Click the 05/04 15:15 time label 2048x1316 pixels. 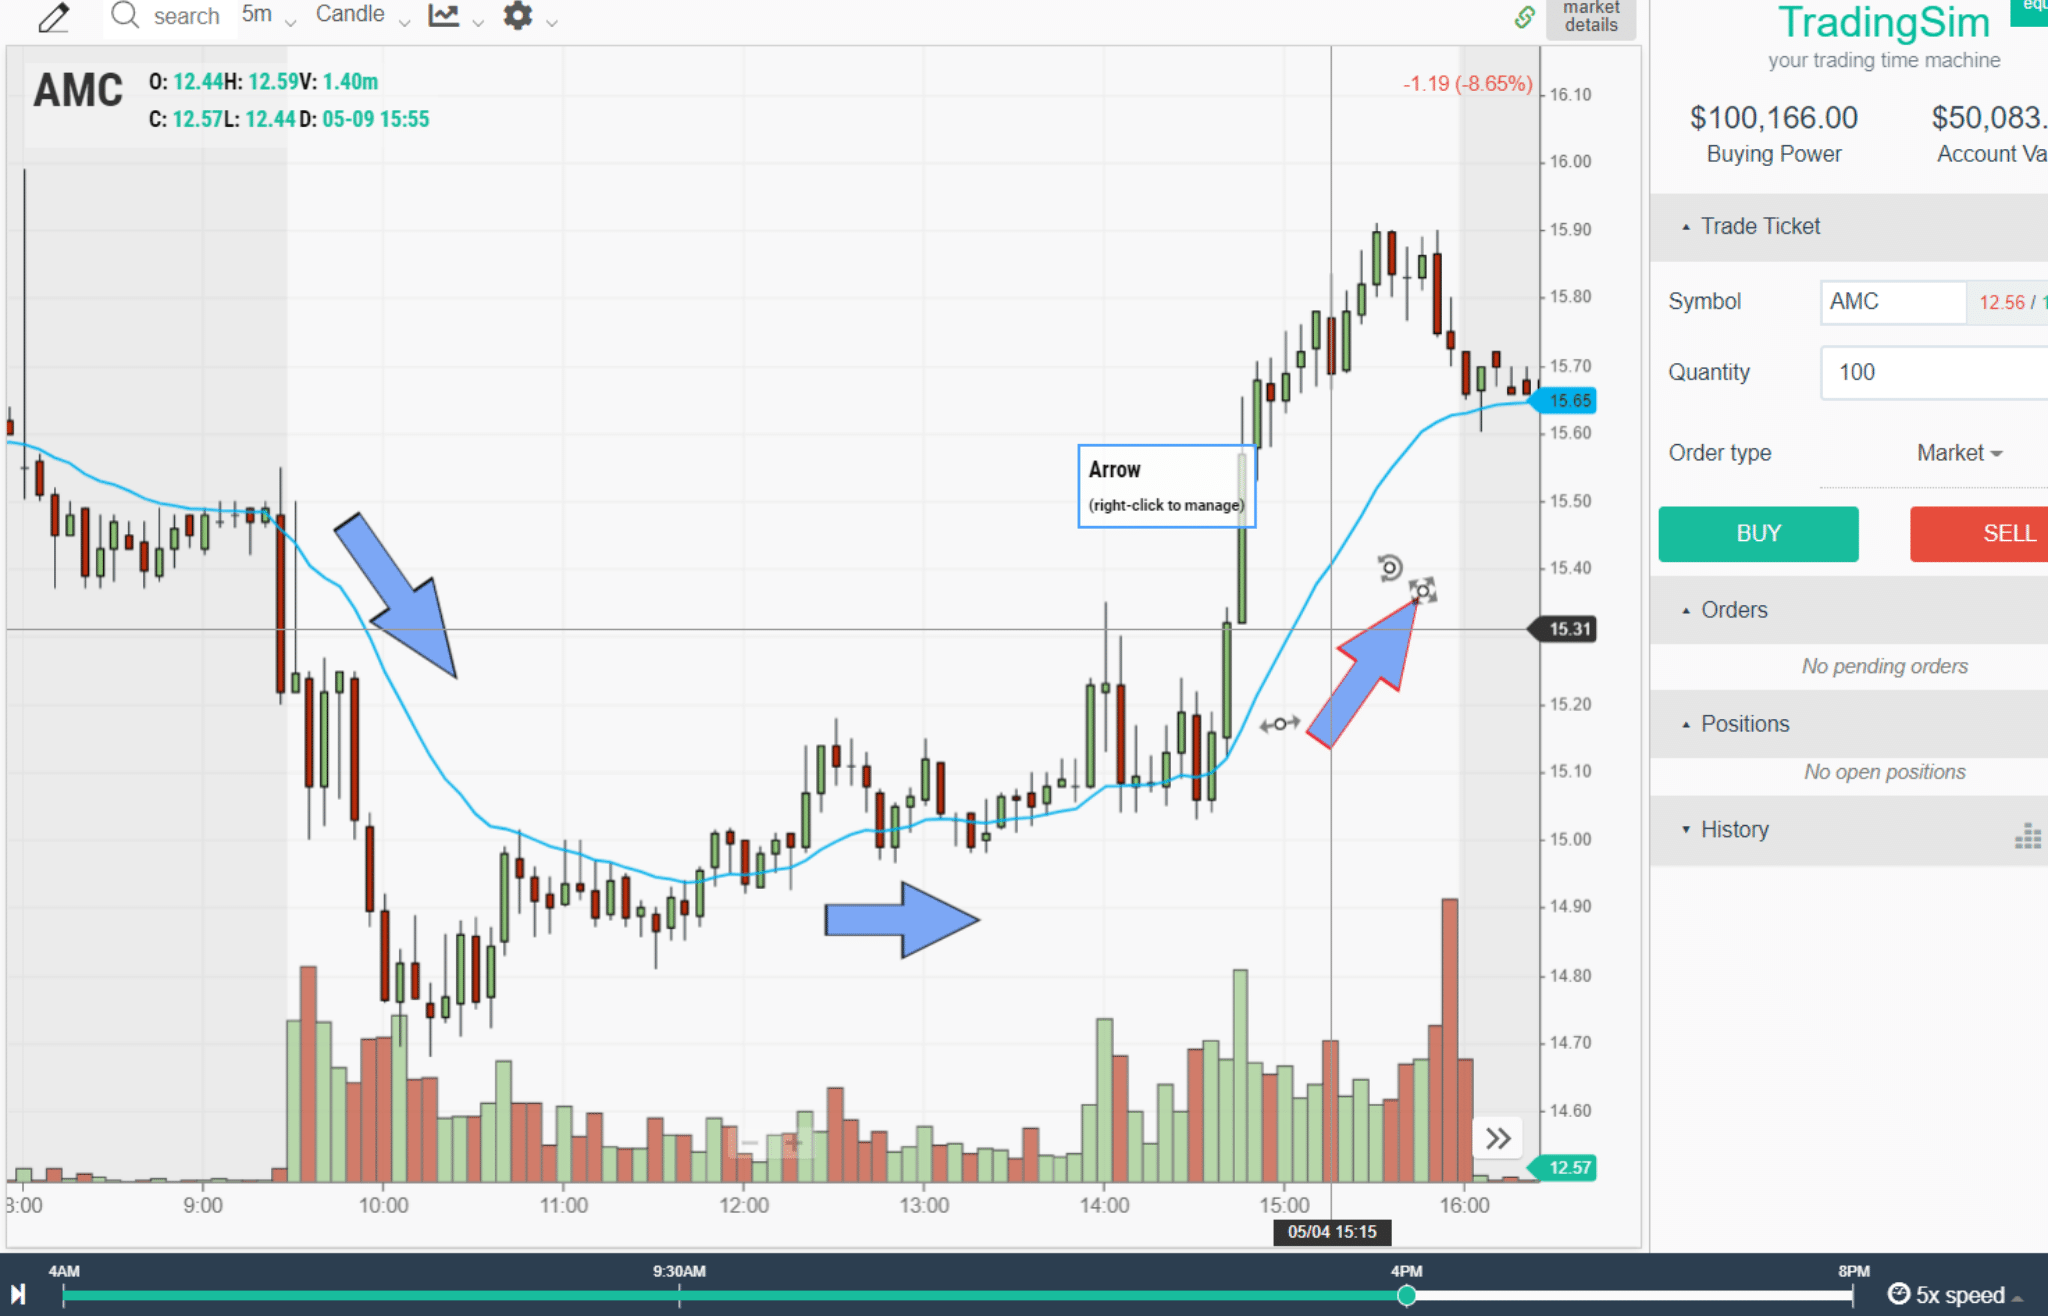(x=1332, y=1232)
